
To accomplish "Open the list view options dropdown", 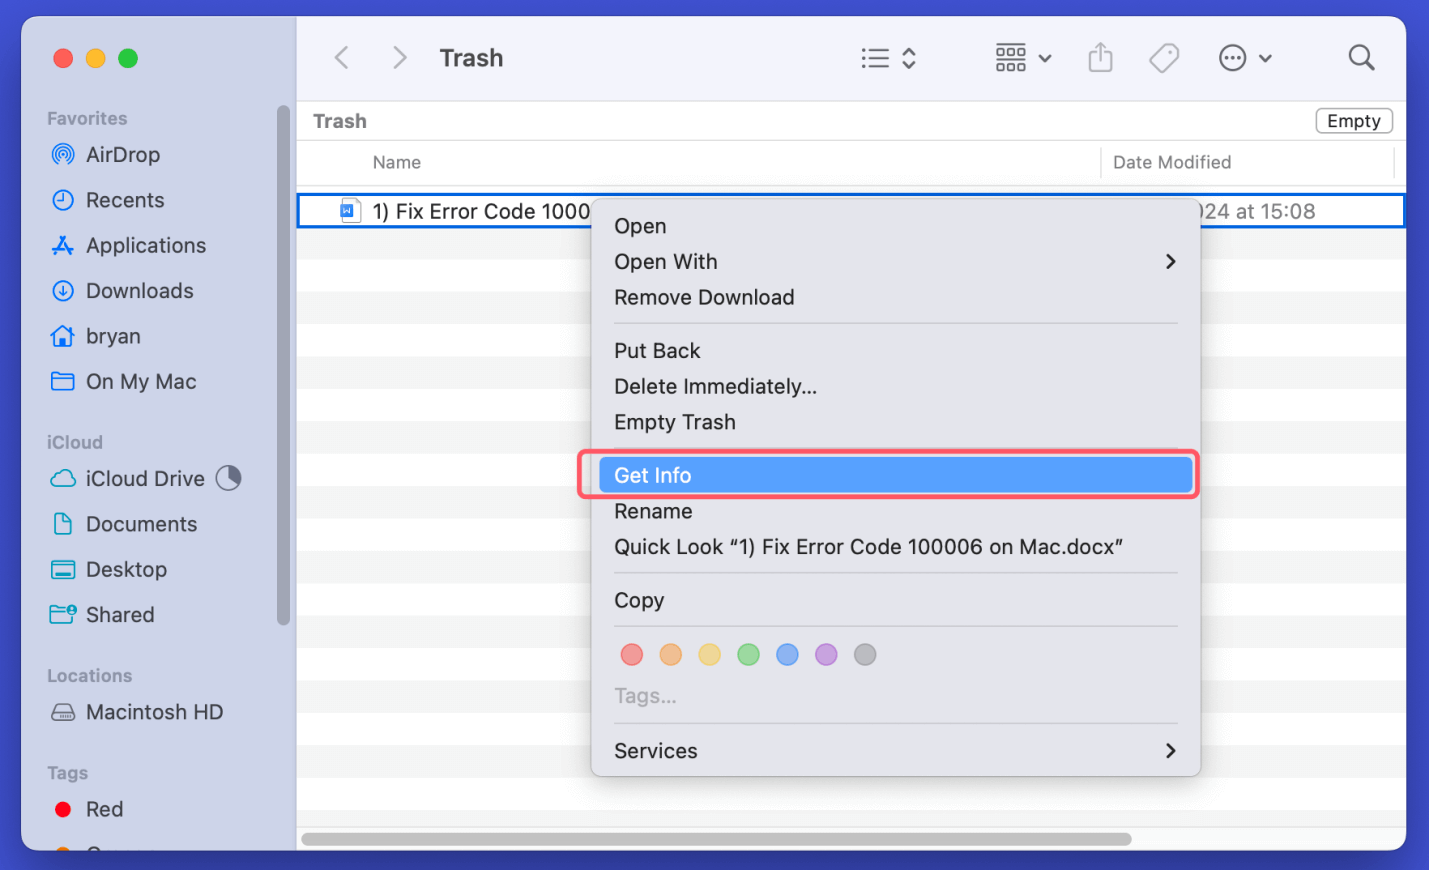I will pyautogui.click(x=888, y=58).
